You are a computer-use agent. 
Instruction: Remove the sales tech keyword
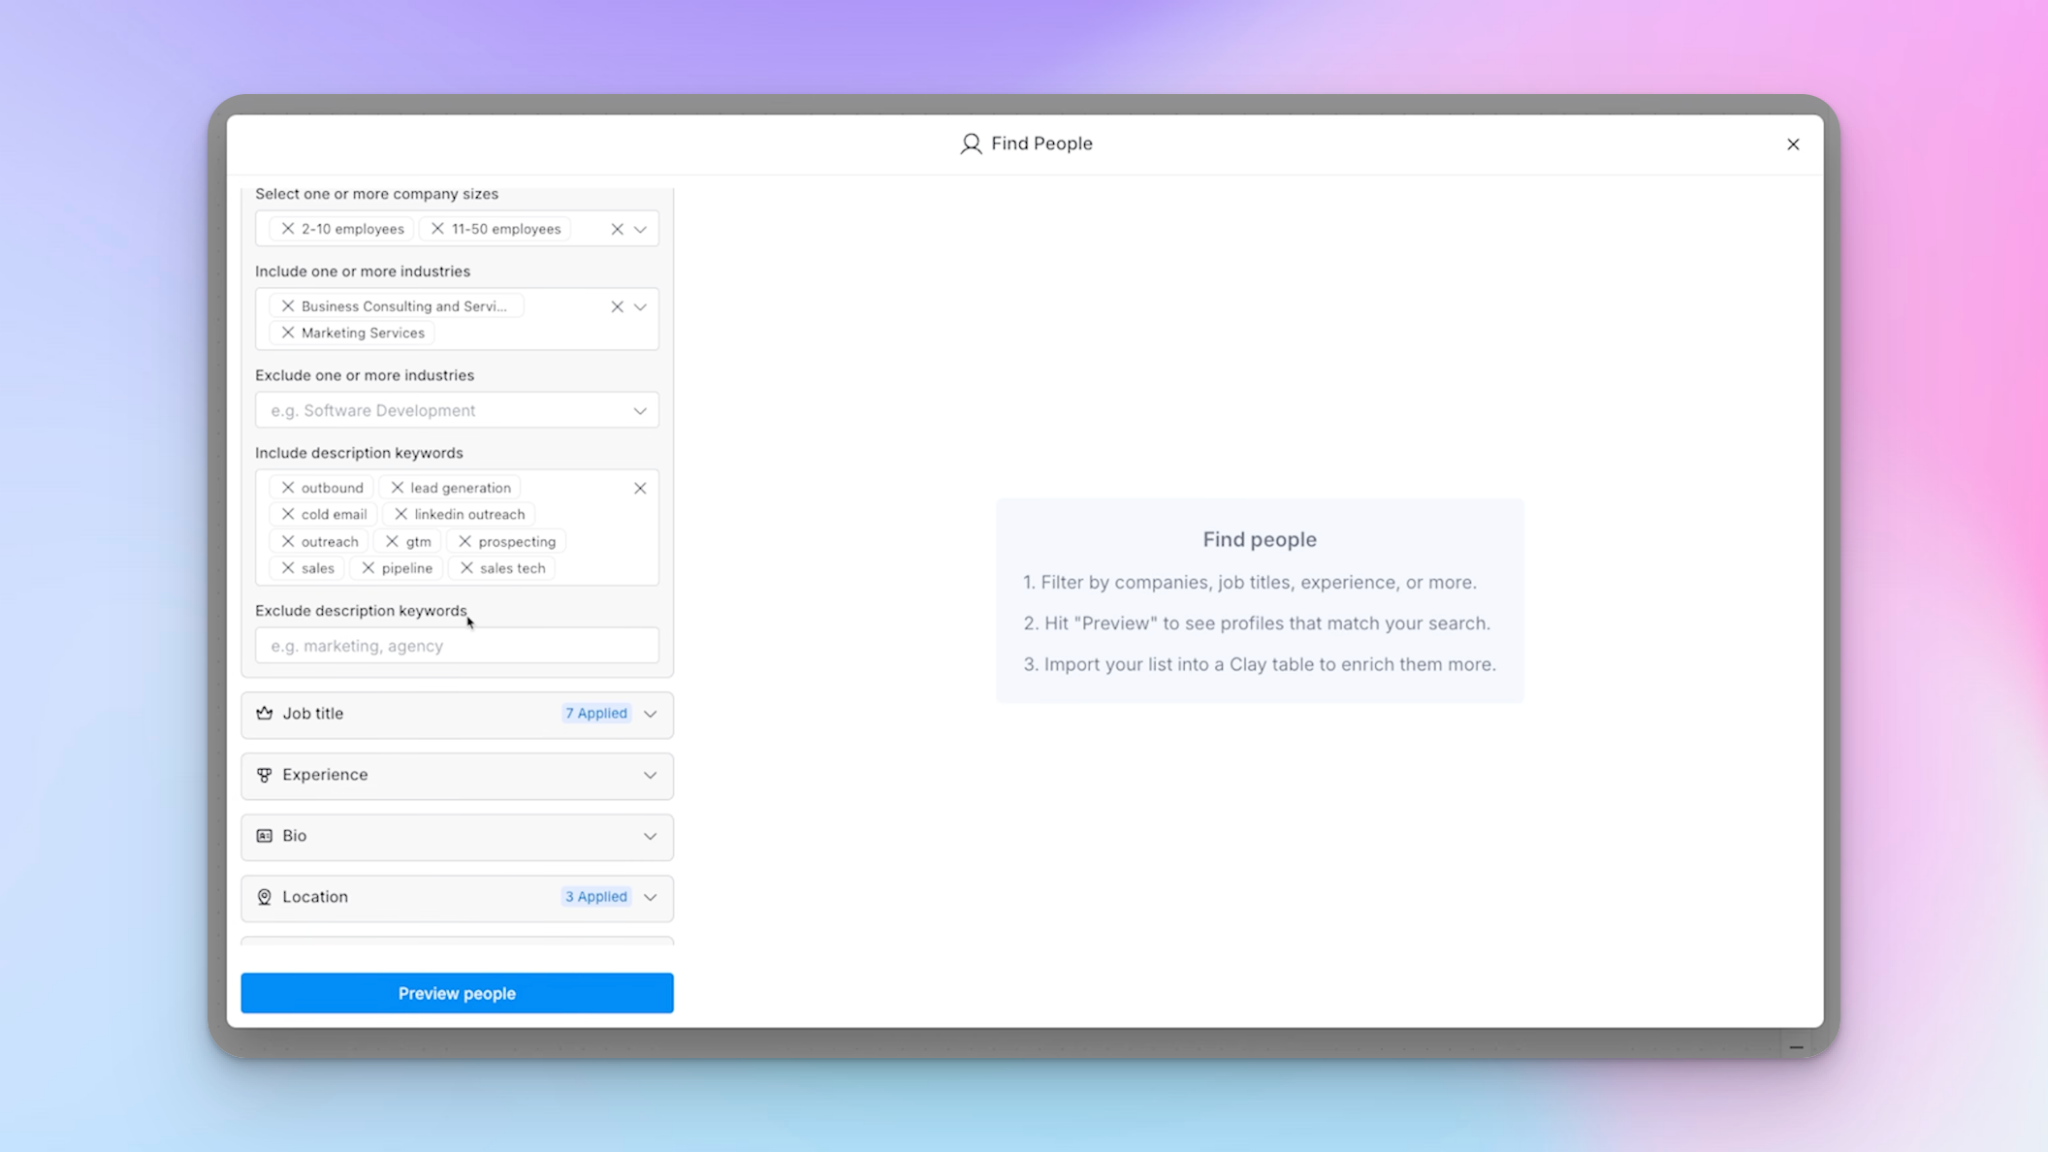pyautogui.click(x=466, y=568)
